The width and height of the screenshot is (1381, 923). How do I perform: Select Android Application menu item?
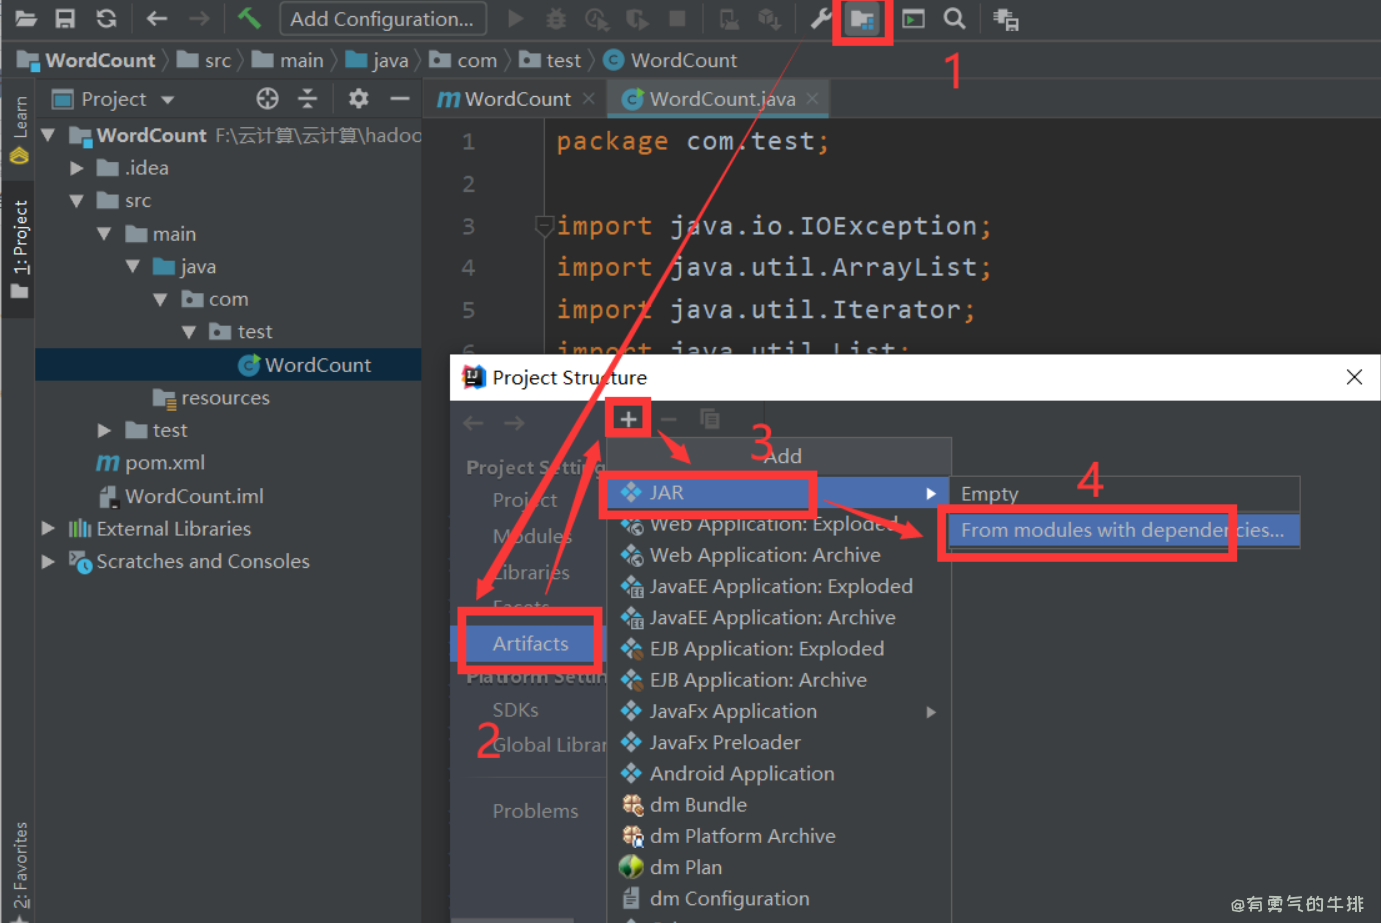tap(777, 773)
